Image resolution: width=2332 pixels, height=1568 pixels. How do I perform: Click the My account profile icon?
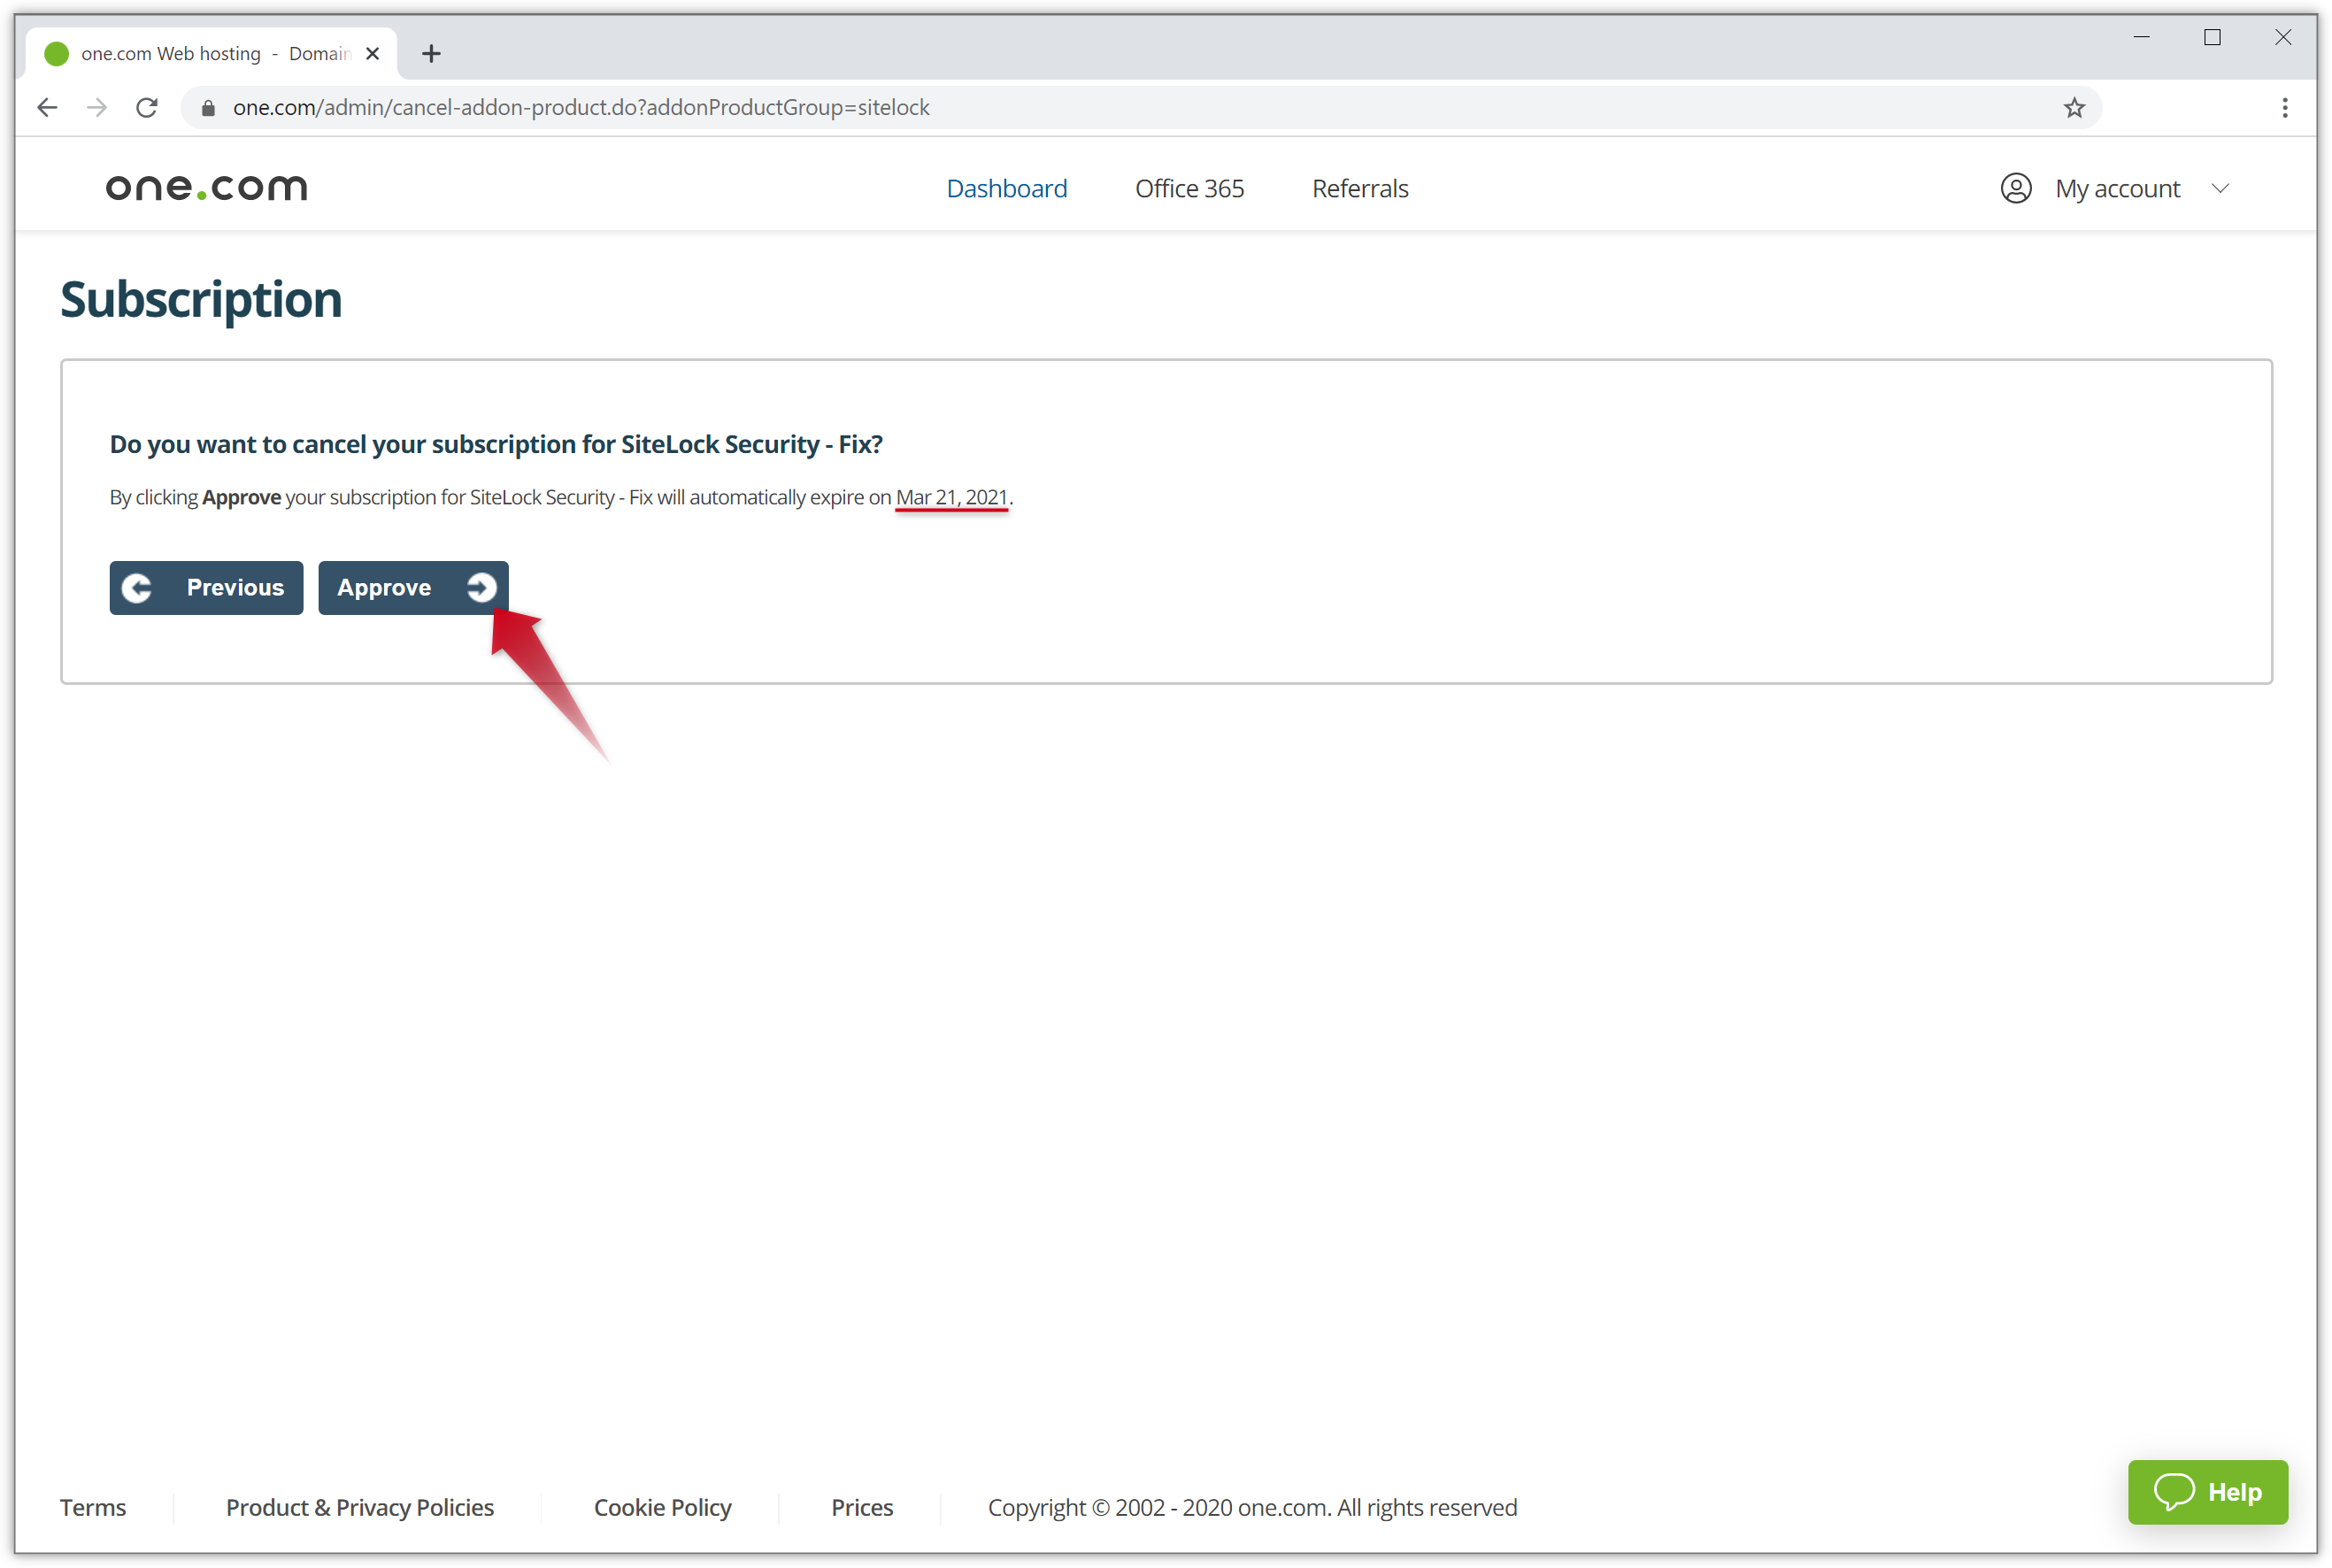2015,188
